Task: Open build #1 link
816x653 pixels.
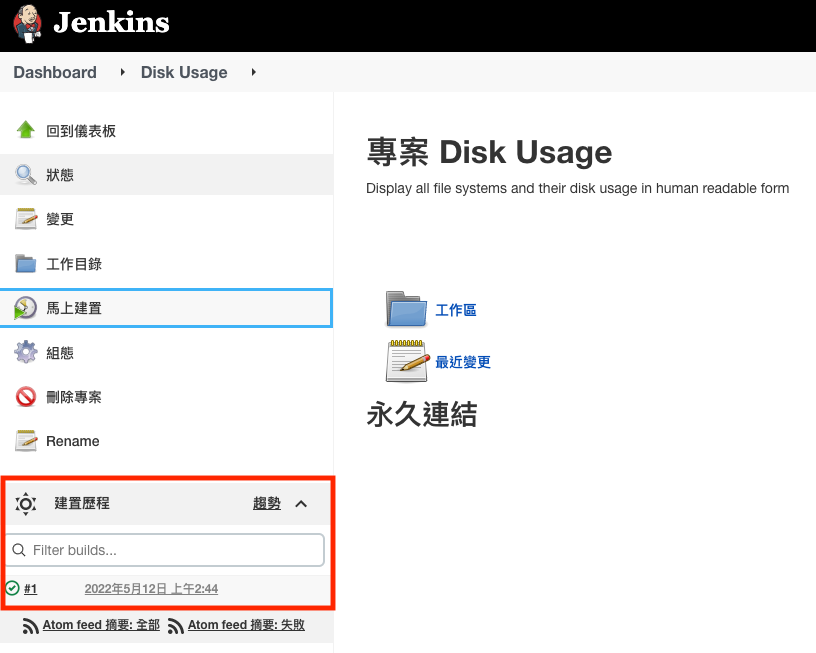Action: pos(31,588)
